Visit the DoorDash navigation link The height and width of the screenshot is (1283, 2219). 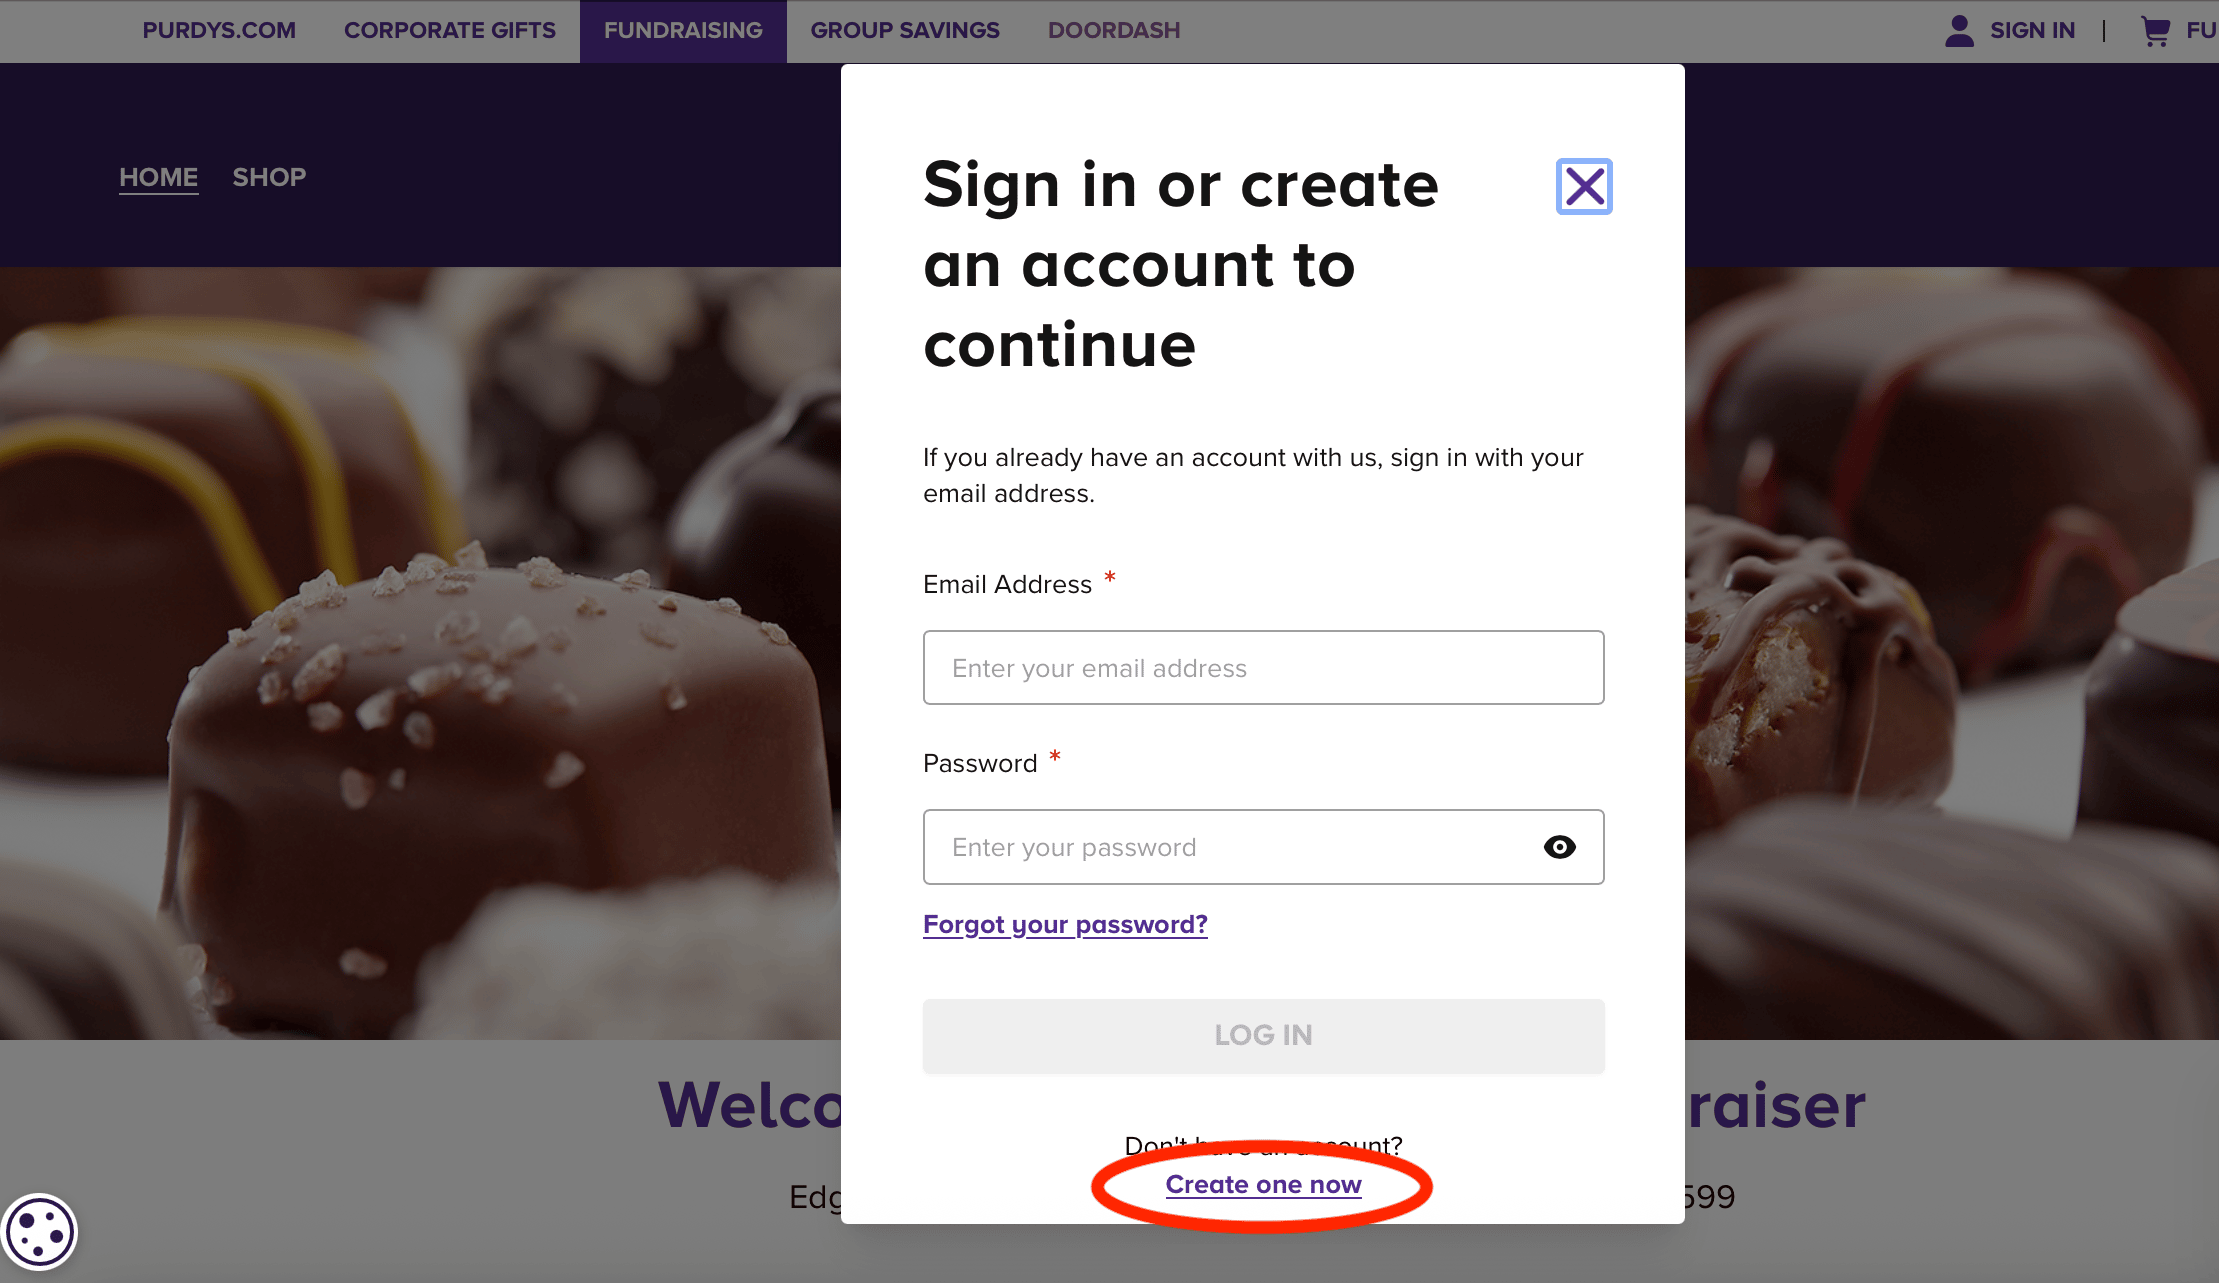[x=1114, y=31]
